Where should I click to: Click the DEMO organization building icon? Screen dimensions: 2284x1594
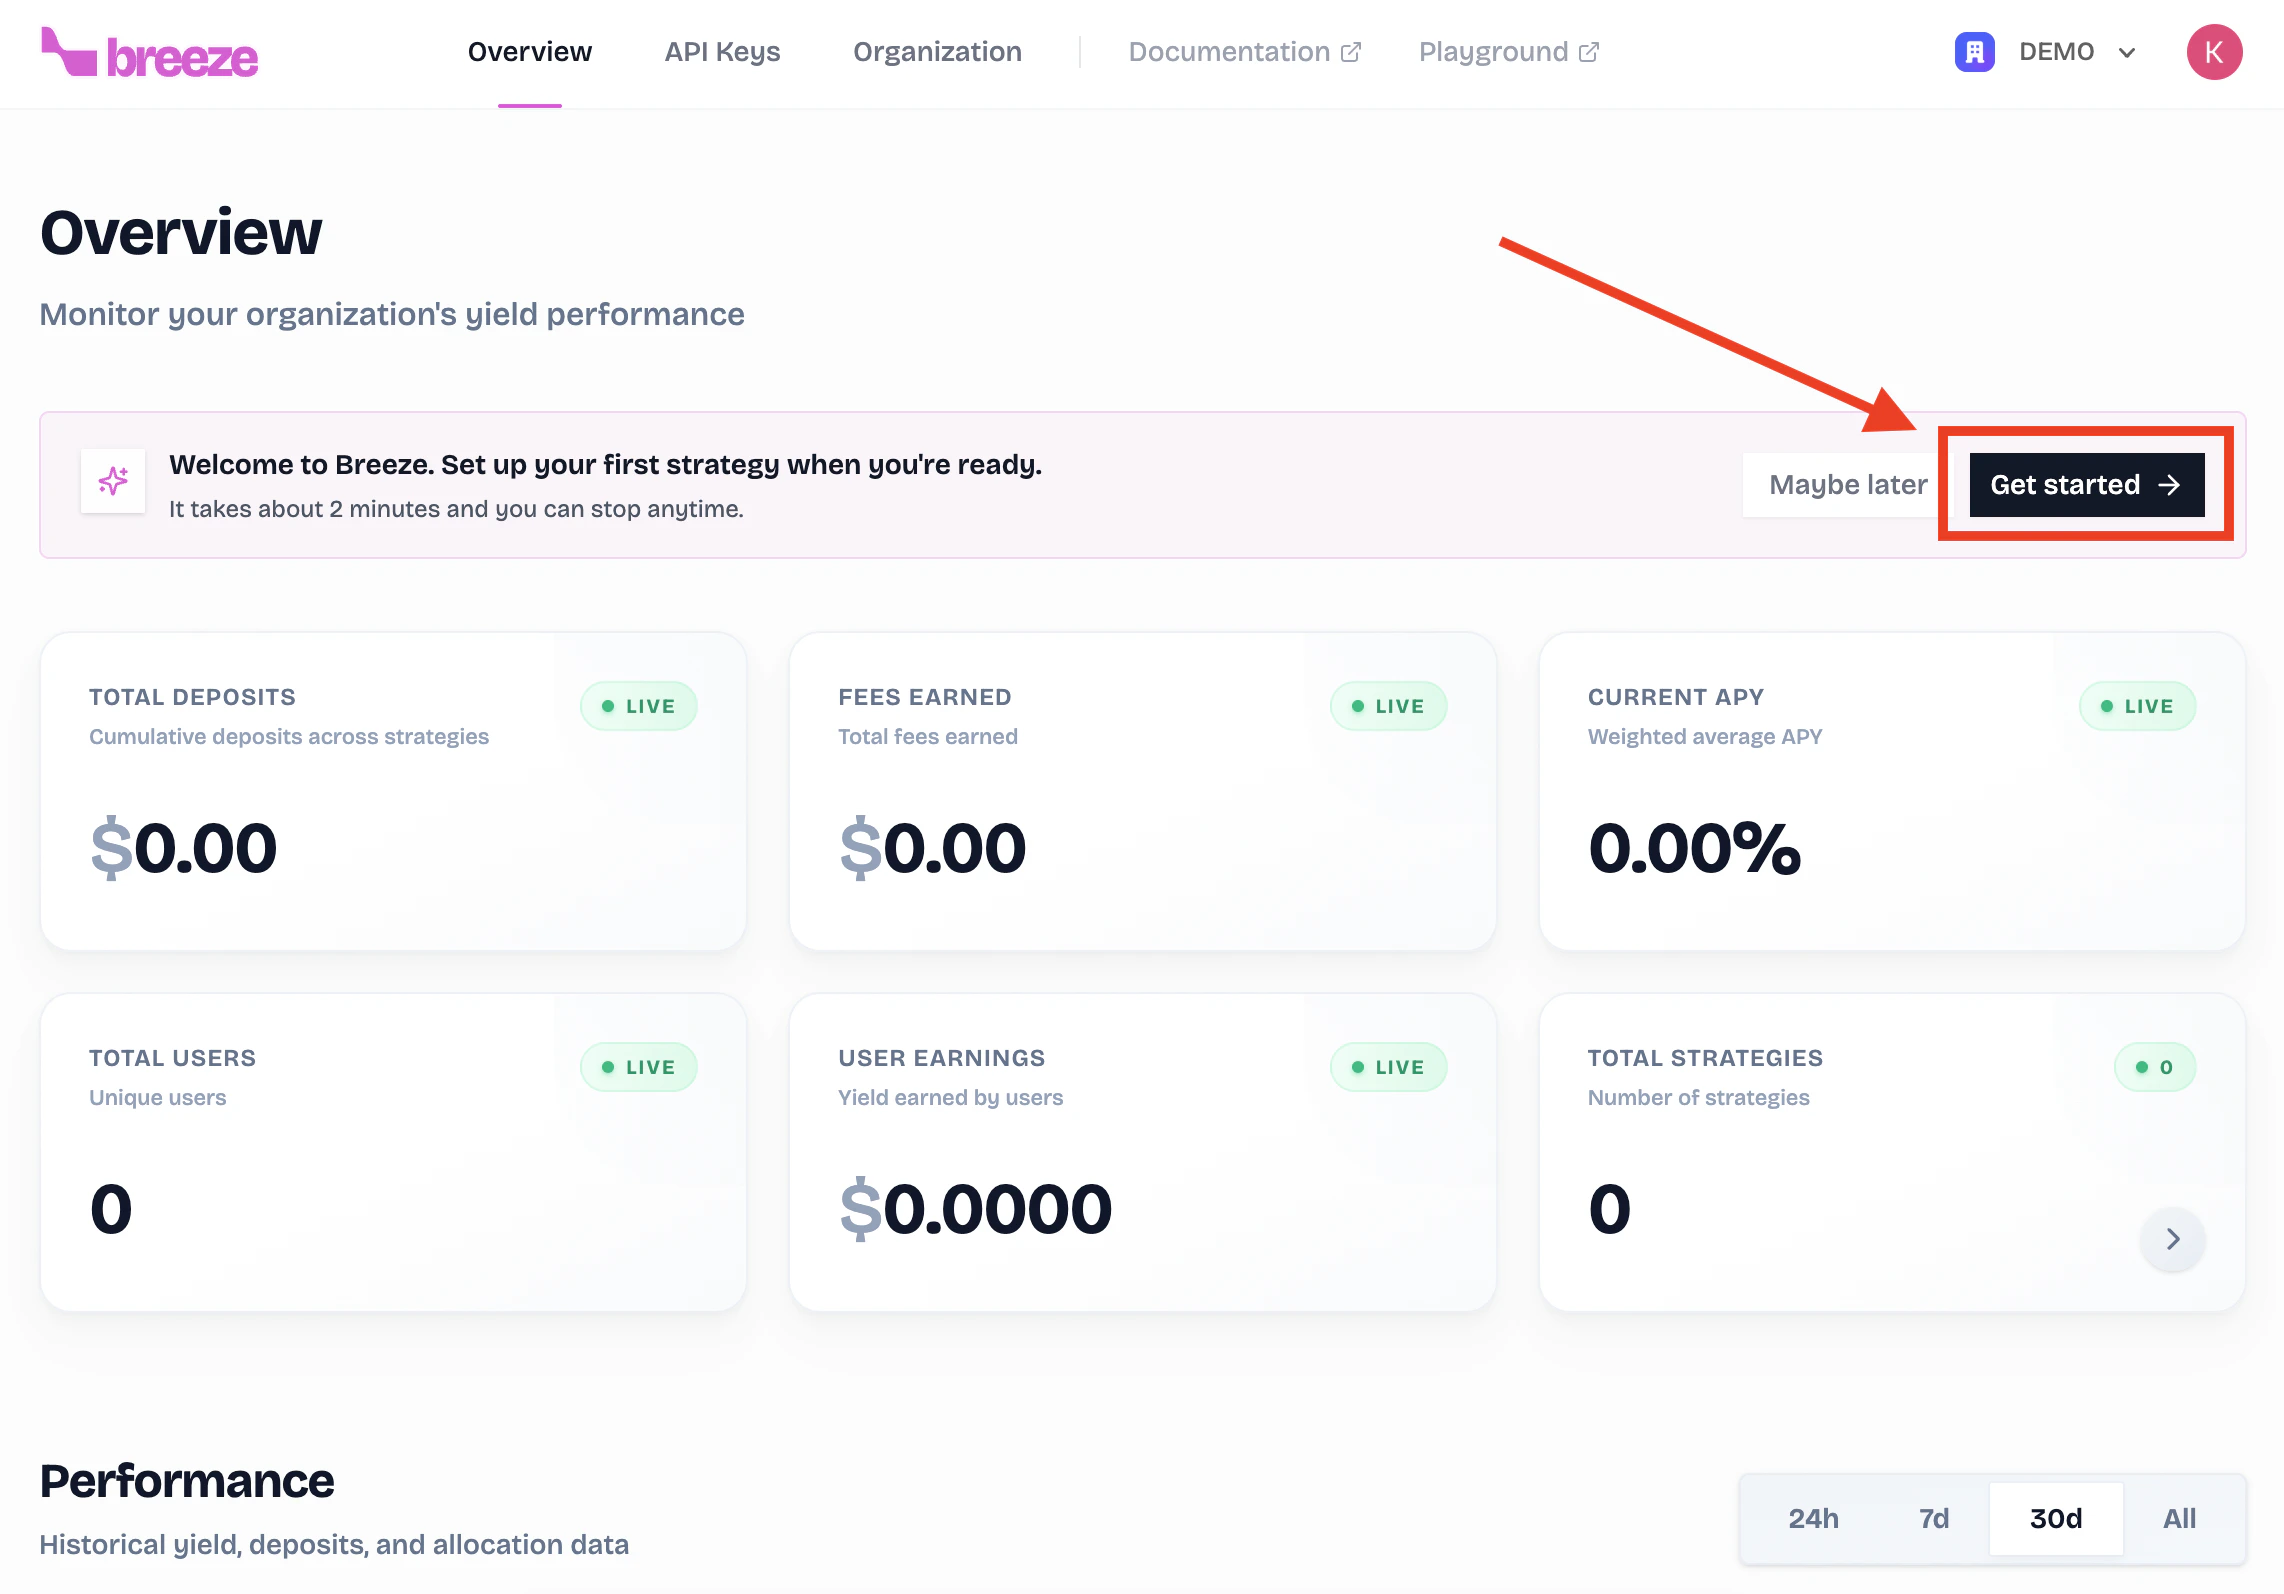coord(1974,52)
